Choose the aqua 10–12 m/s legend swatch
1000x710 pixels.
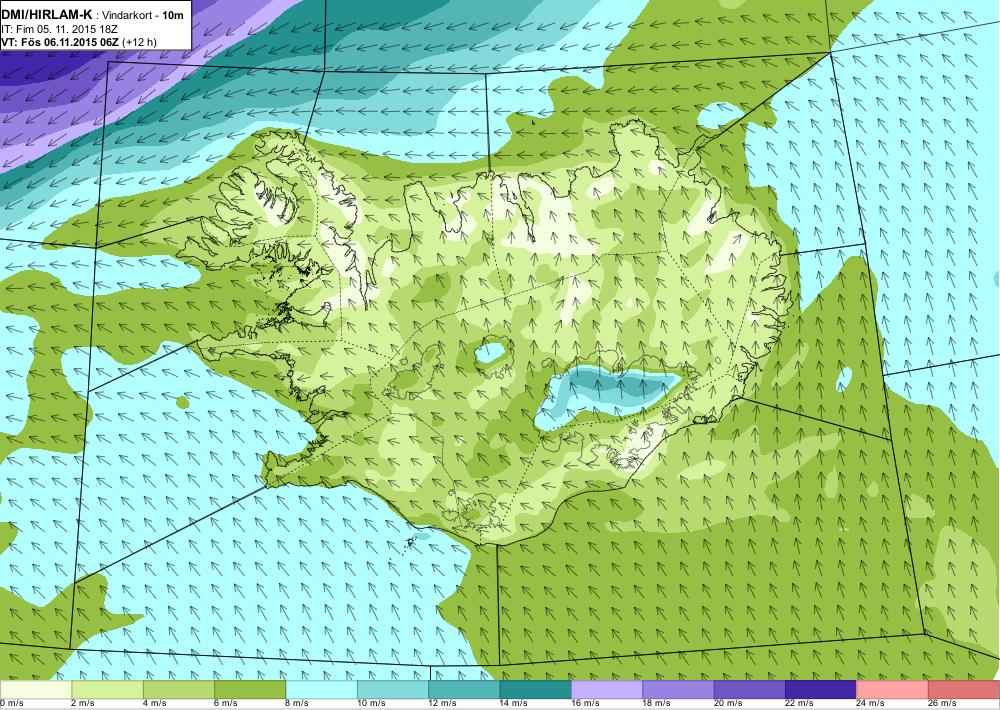393,689
